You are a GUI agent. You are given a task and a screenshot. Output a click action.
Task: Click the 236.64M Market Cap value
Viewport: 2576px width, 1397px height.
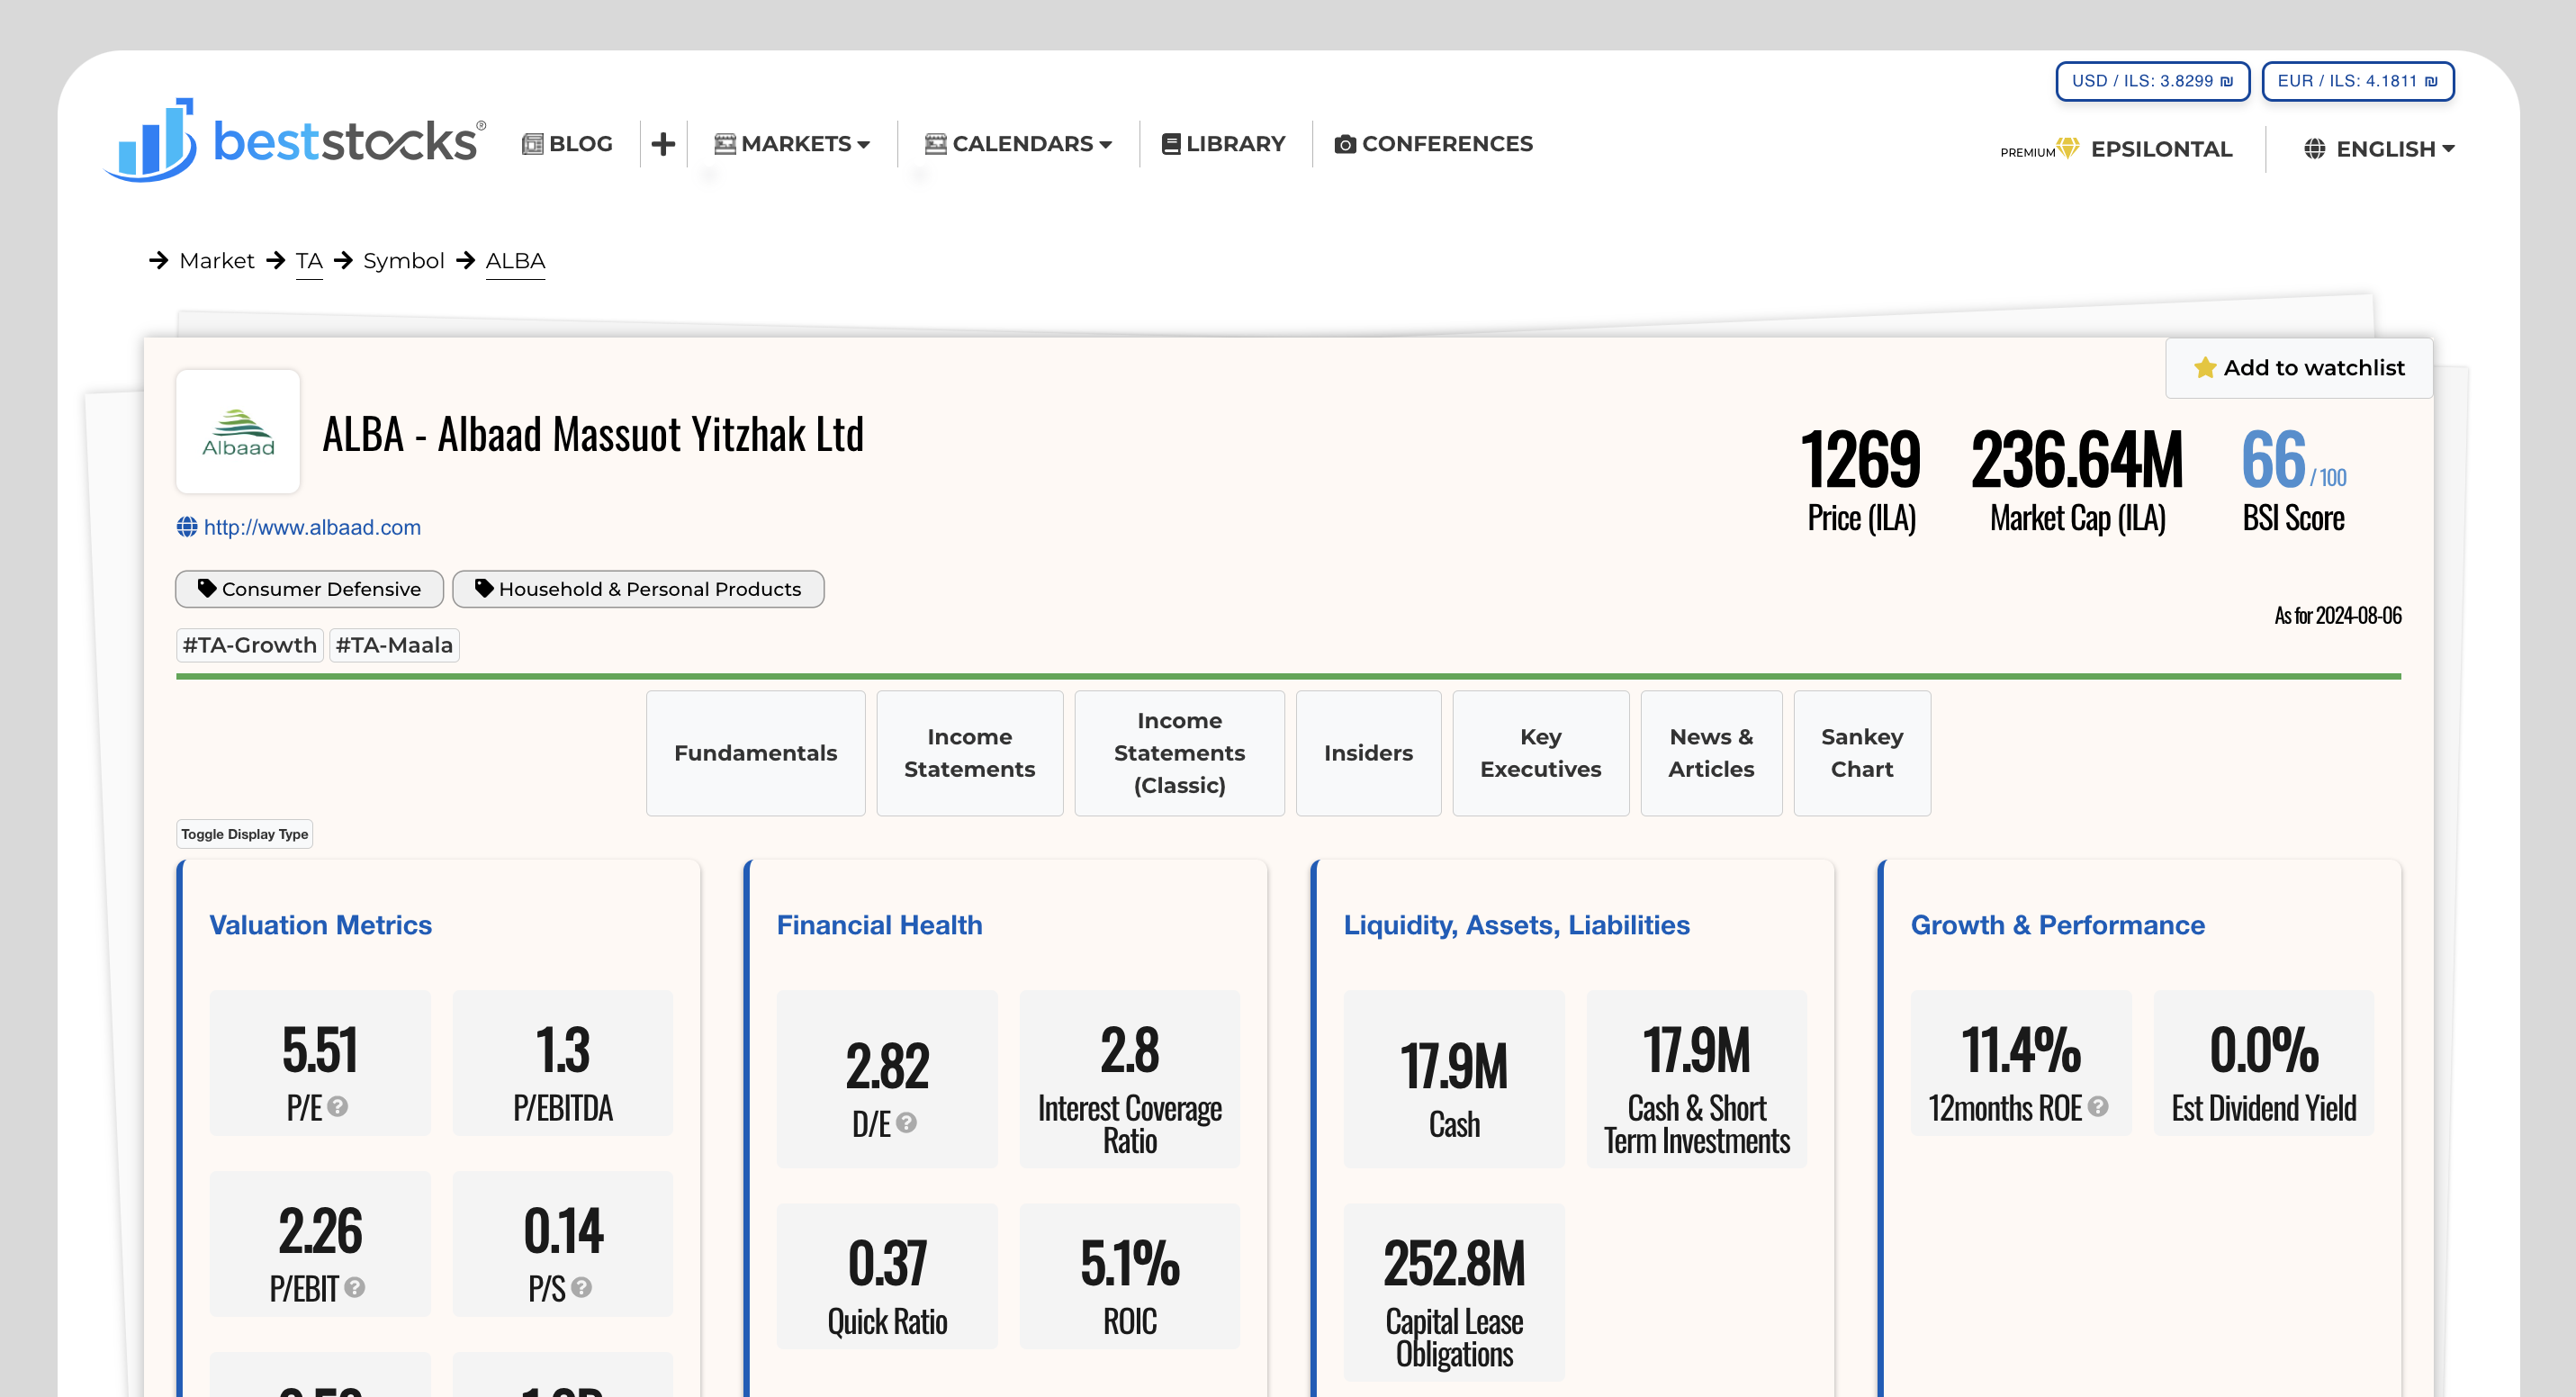pos(2078,460)
